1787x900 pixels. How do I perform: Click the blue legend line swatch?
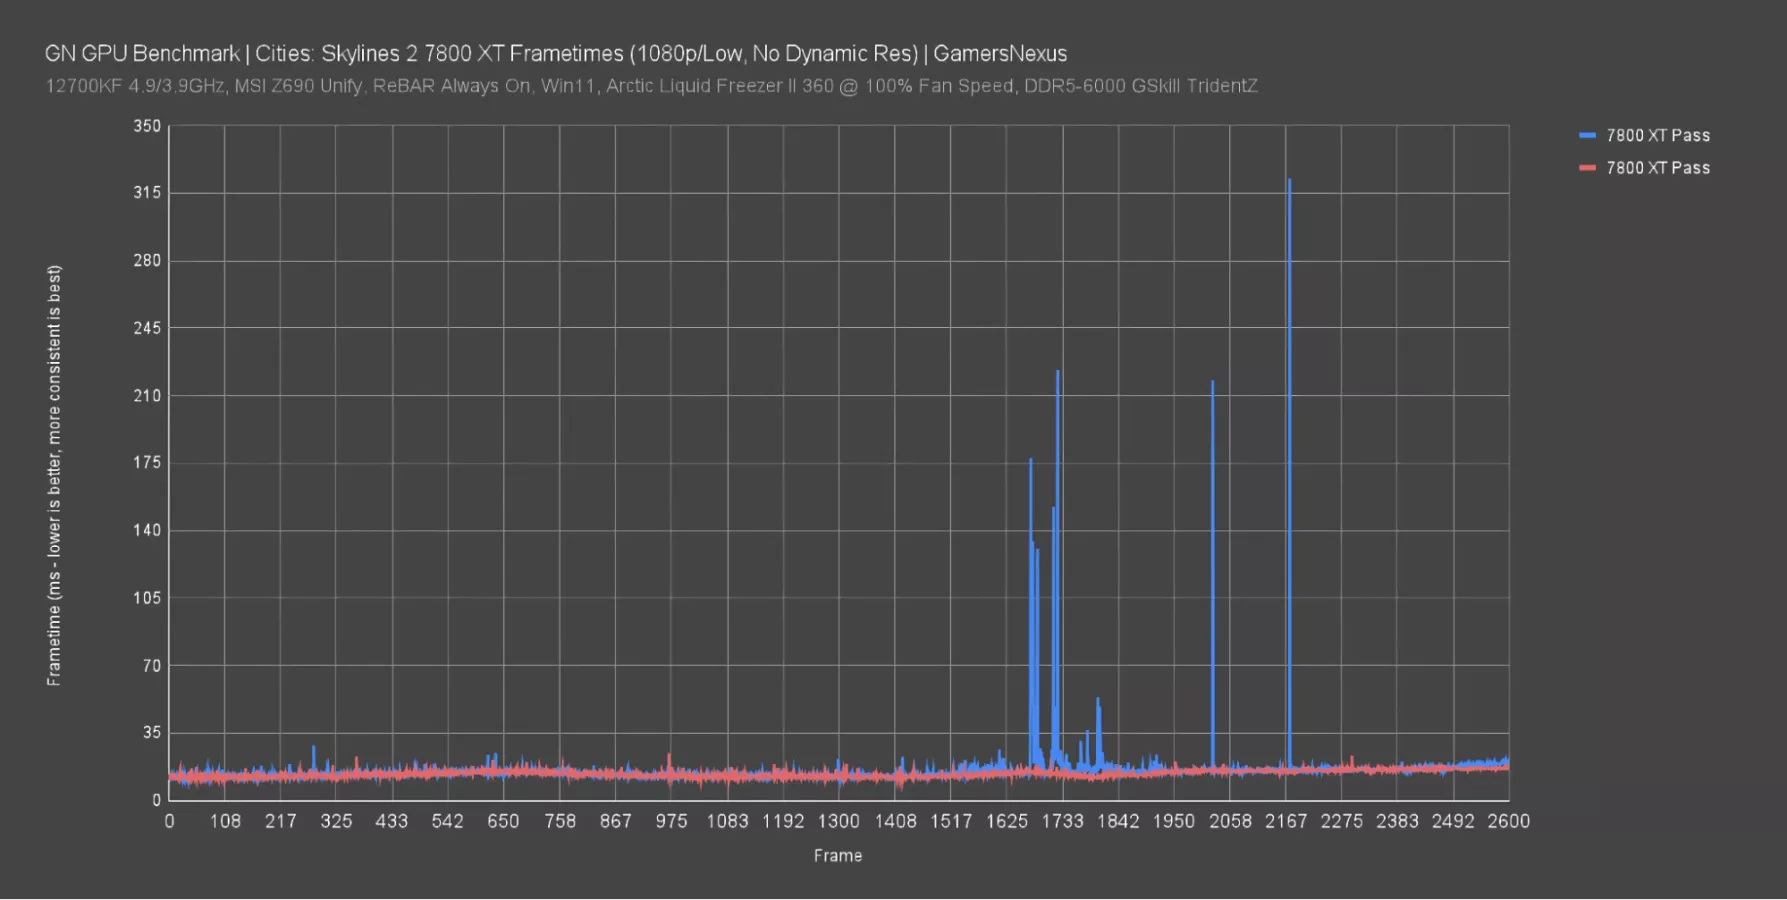coord(1587,135)
